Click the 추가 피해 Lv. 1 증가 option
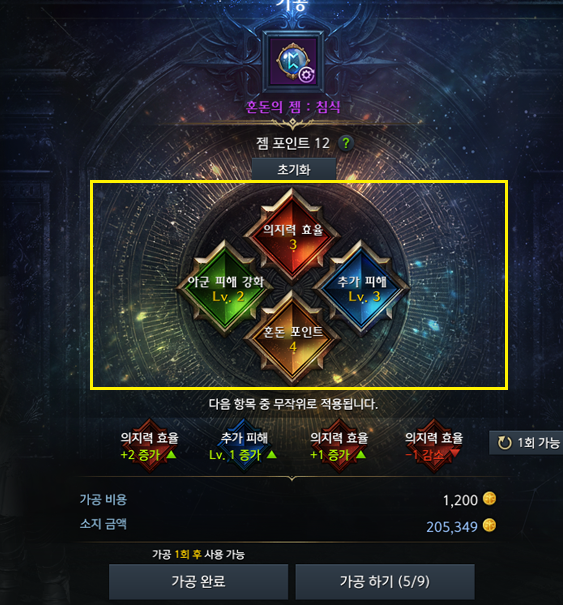Screen dimensions: 563x605 pos(243,446)
